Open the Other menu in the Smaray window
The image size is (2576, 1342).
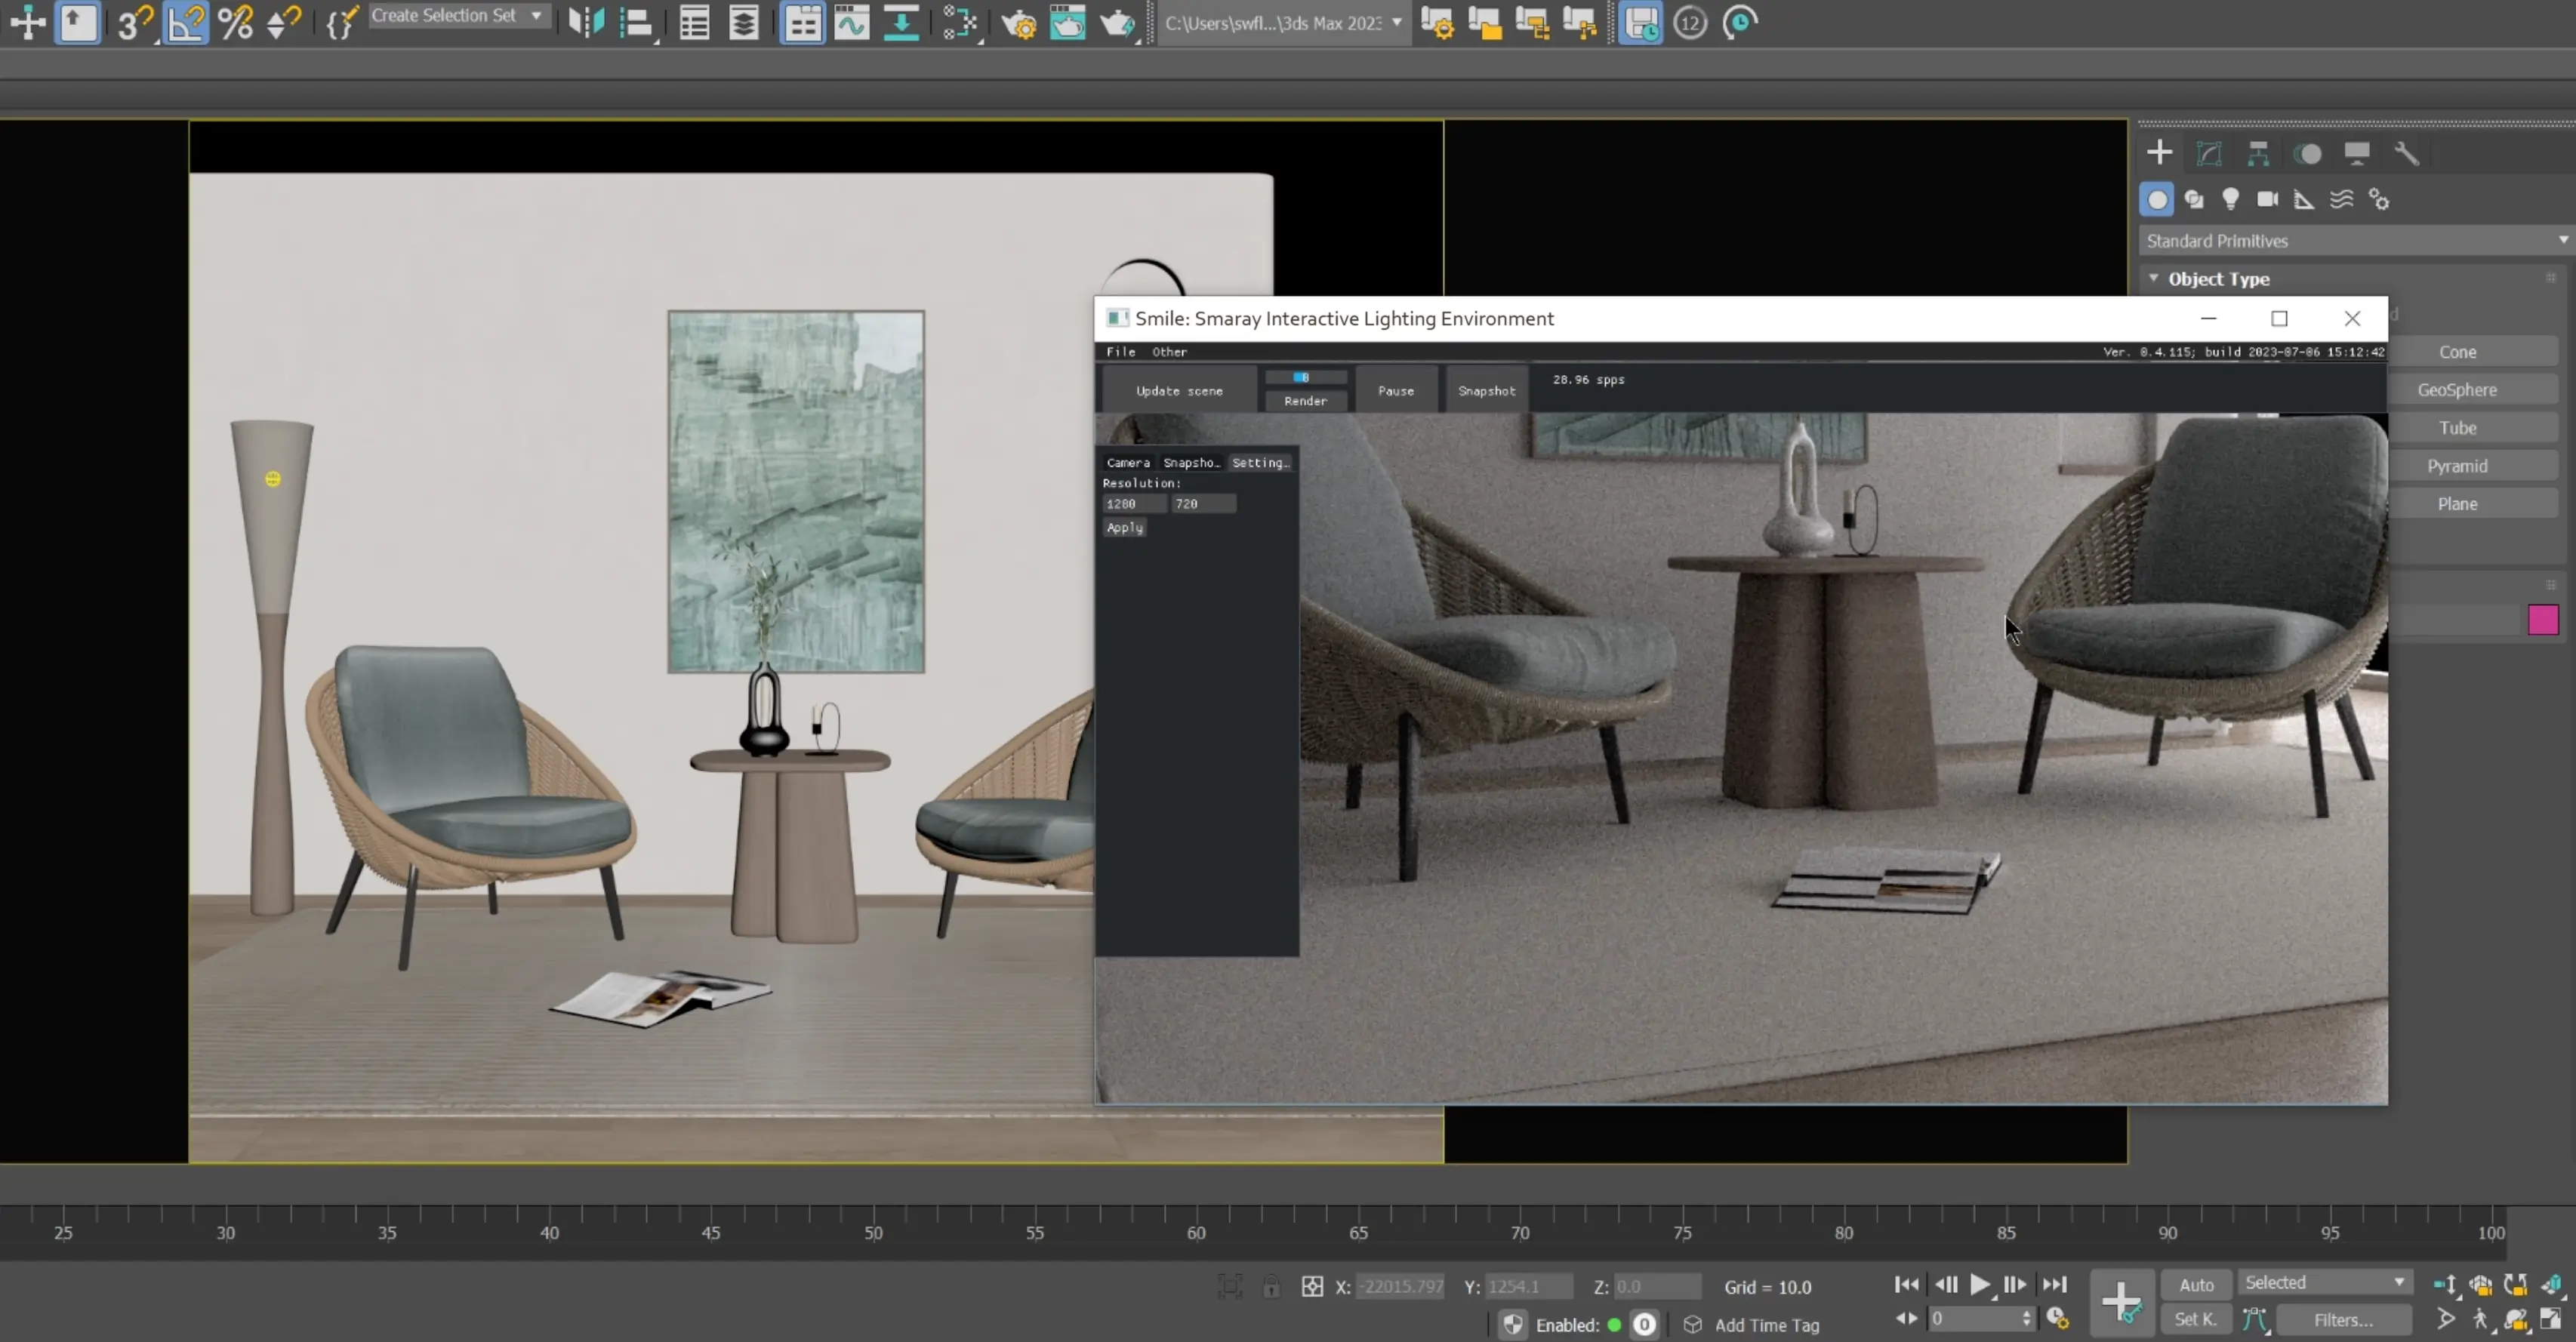tap(1169, 352)
